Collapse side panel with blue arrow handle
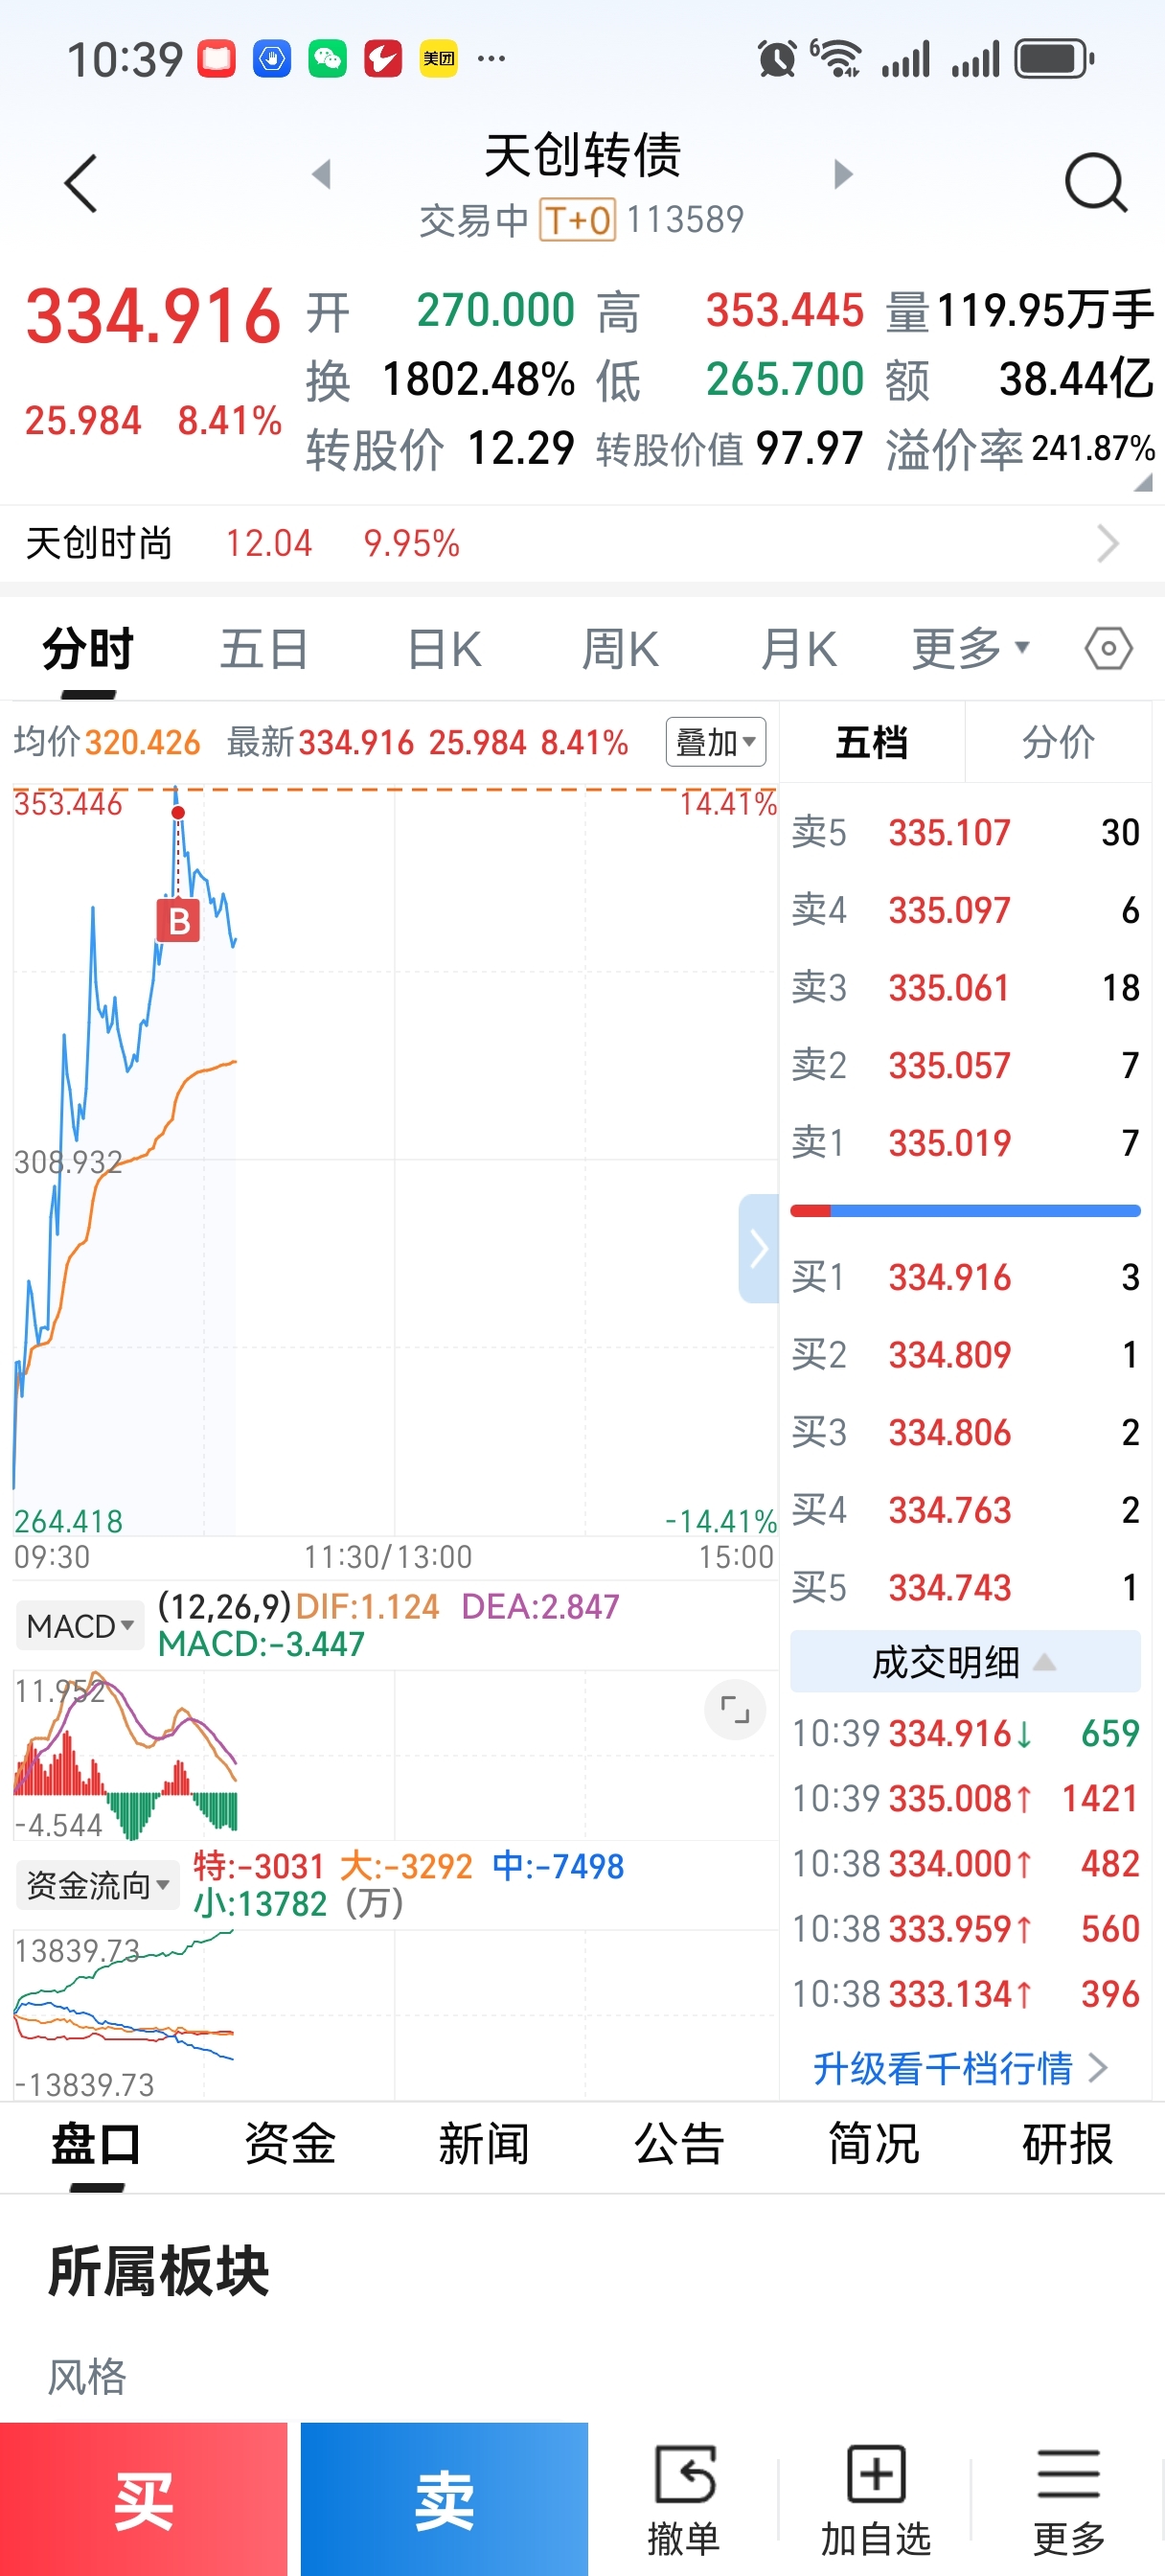Viewport: 1165px width, 2576px height. (x=759, y=1248)
